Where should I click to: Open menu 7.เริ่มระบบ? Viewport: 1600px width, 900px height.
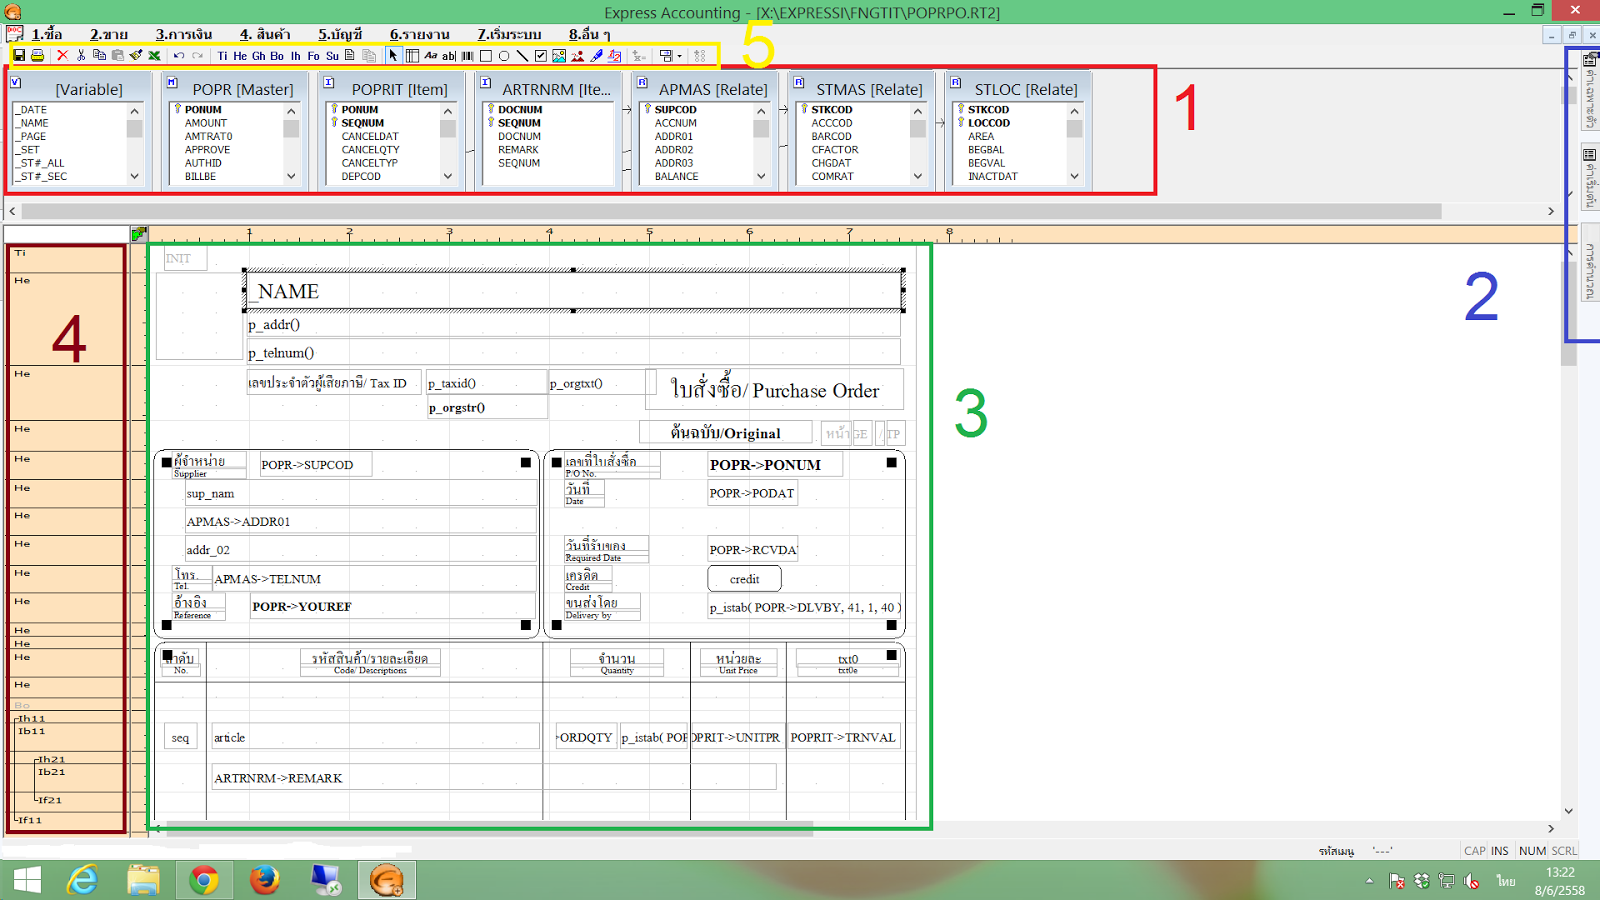point(509,34)
